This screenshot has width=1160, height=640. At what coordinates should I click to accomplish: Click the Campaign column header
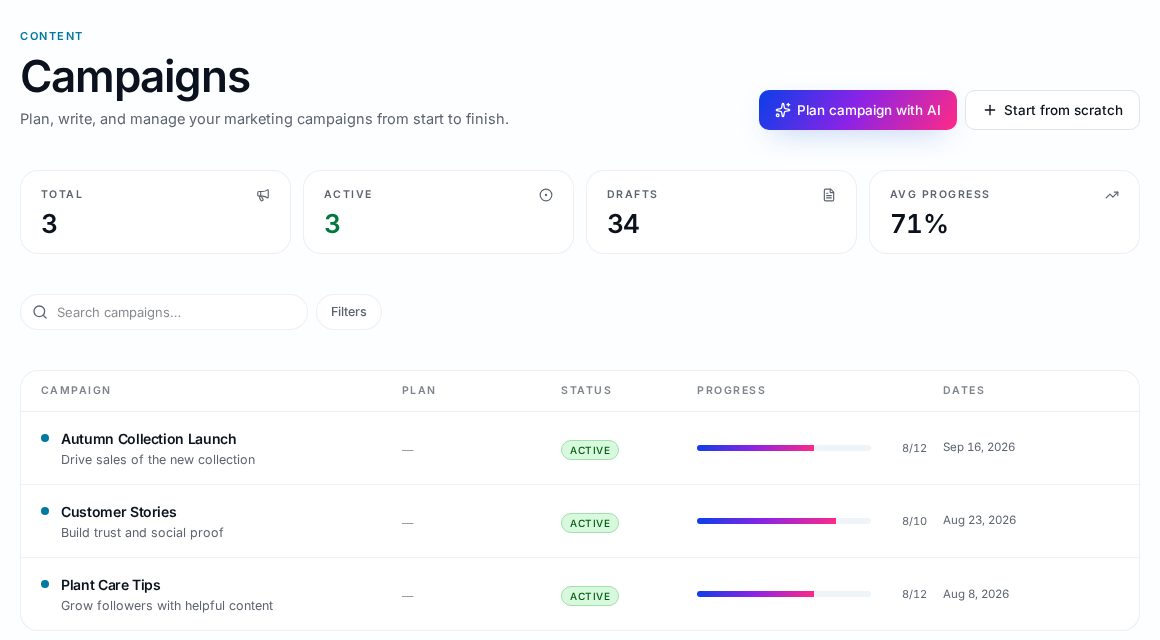[x=75, y=390]
